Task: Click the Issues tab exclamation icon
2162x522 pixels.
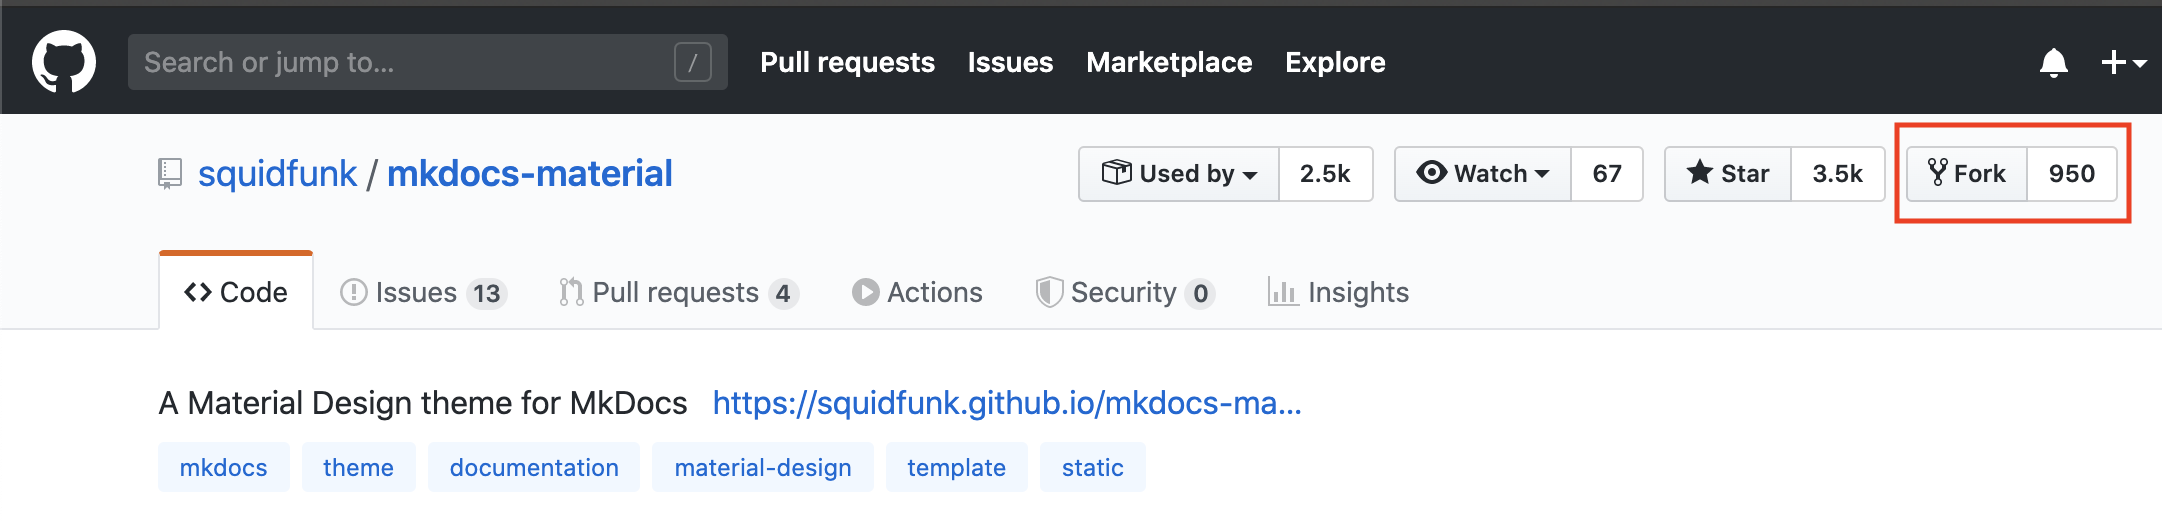Action: point(354,292)
